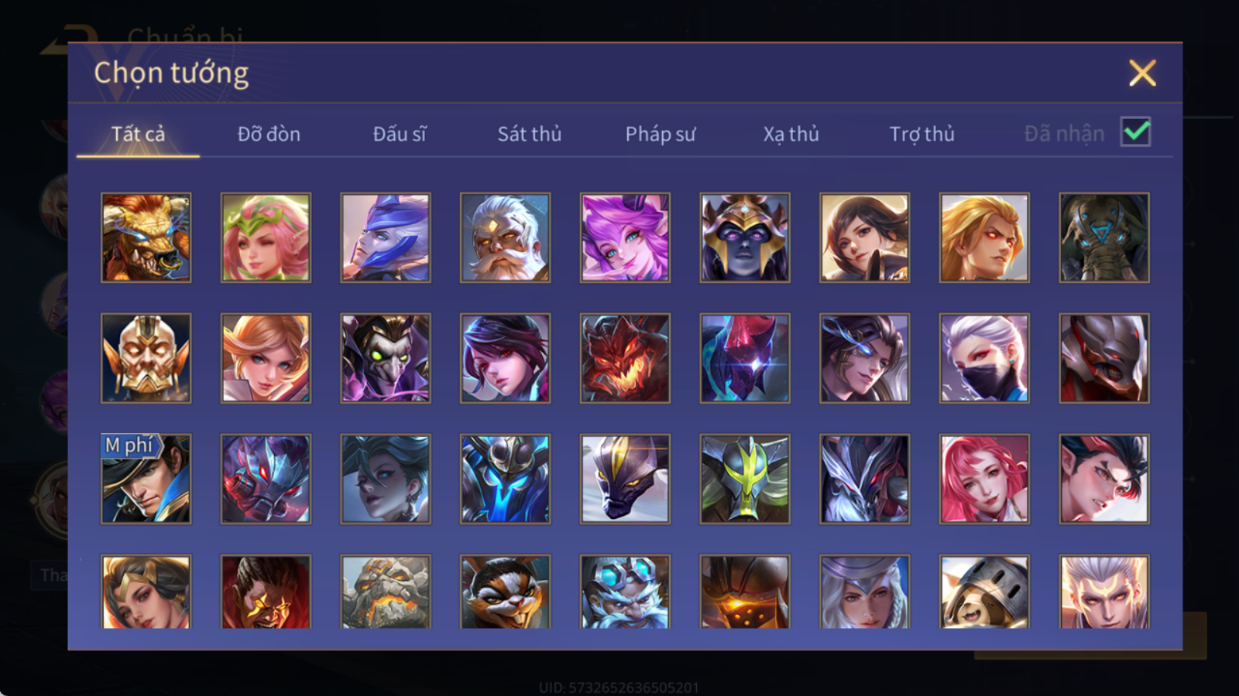Pick the white-bearded old man hero
Screen dimensions: 1239x696
[x=505, y=238]
